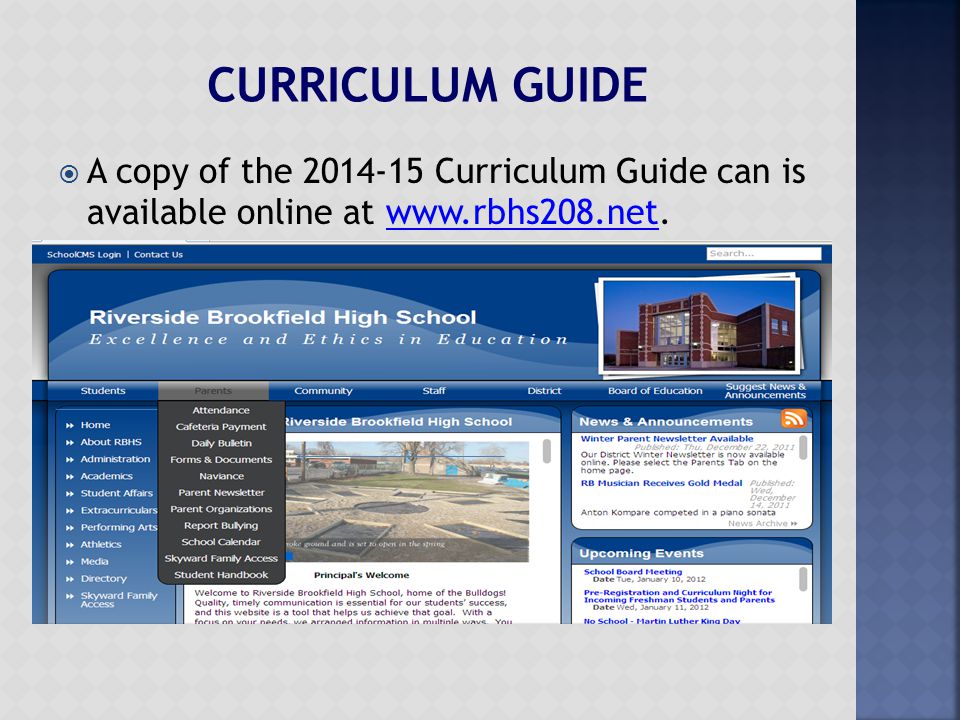Click the Riverside Brookfield High School banner title
Screen dimensions: 960x720
tap(282, 317)
